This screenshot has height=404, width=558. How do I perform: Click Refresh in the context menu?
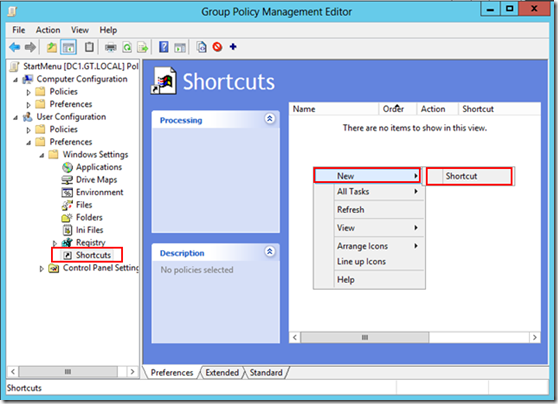click(369, 210)
